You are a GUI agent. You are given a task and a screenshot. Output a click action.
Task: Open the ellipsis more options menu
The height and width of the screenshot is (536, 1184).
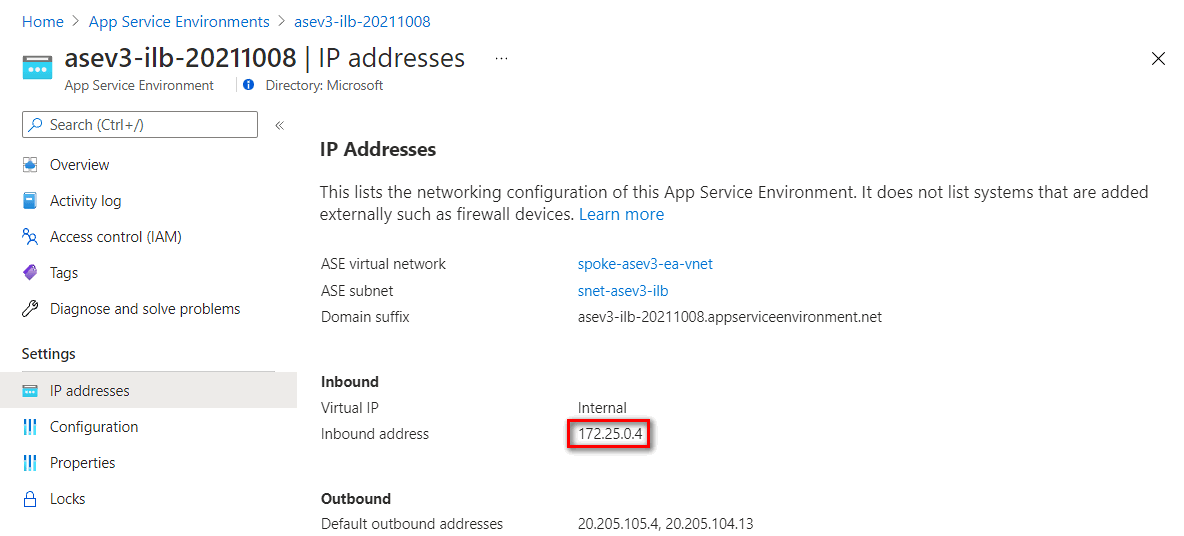(501, 58)
